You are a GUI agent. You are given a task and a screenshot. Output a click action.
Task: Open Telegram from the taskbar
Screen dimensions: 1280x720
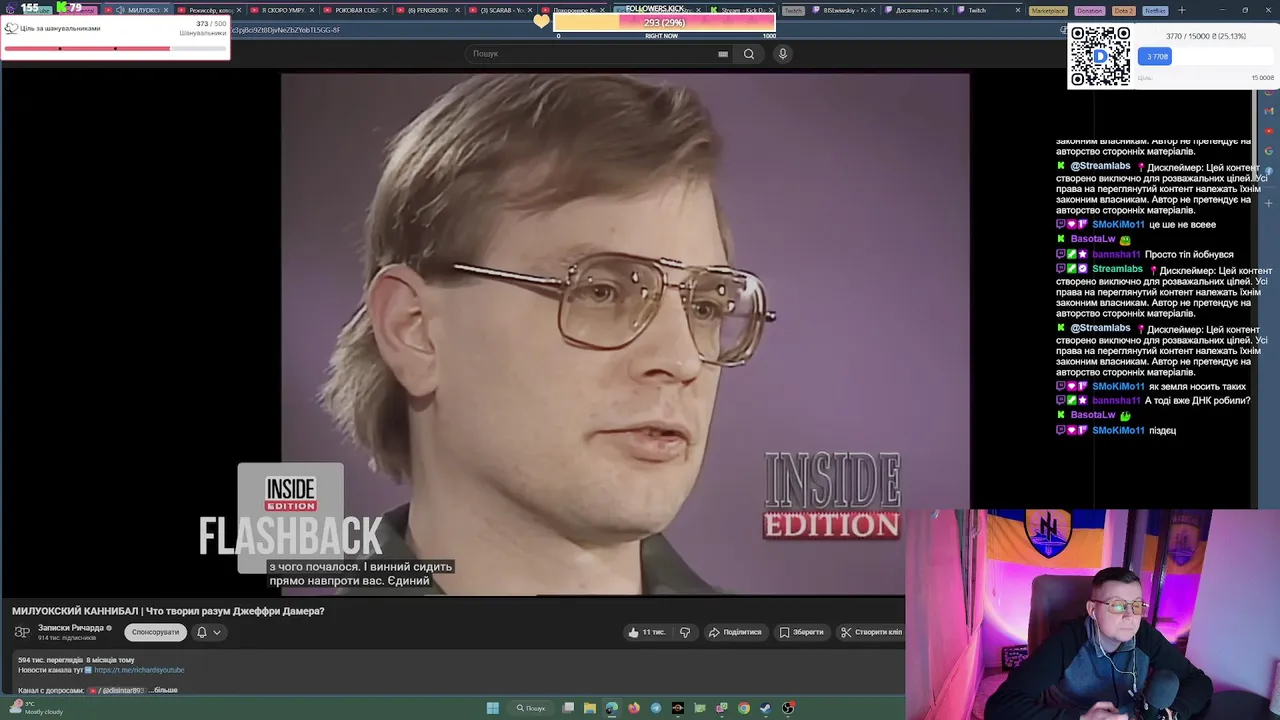point(656,708)
